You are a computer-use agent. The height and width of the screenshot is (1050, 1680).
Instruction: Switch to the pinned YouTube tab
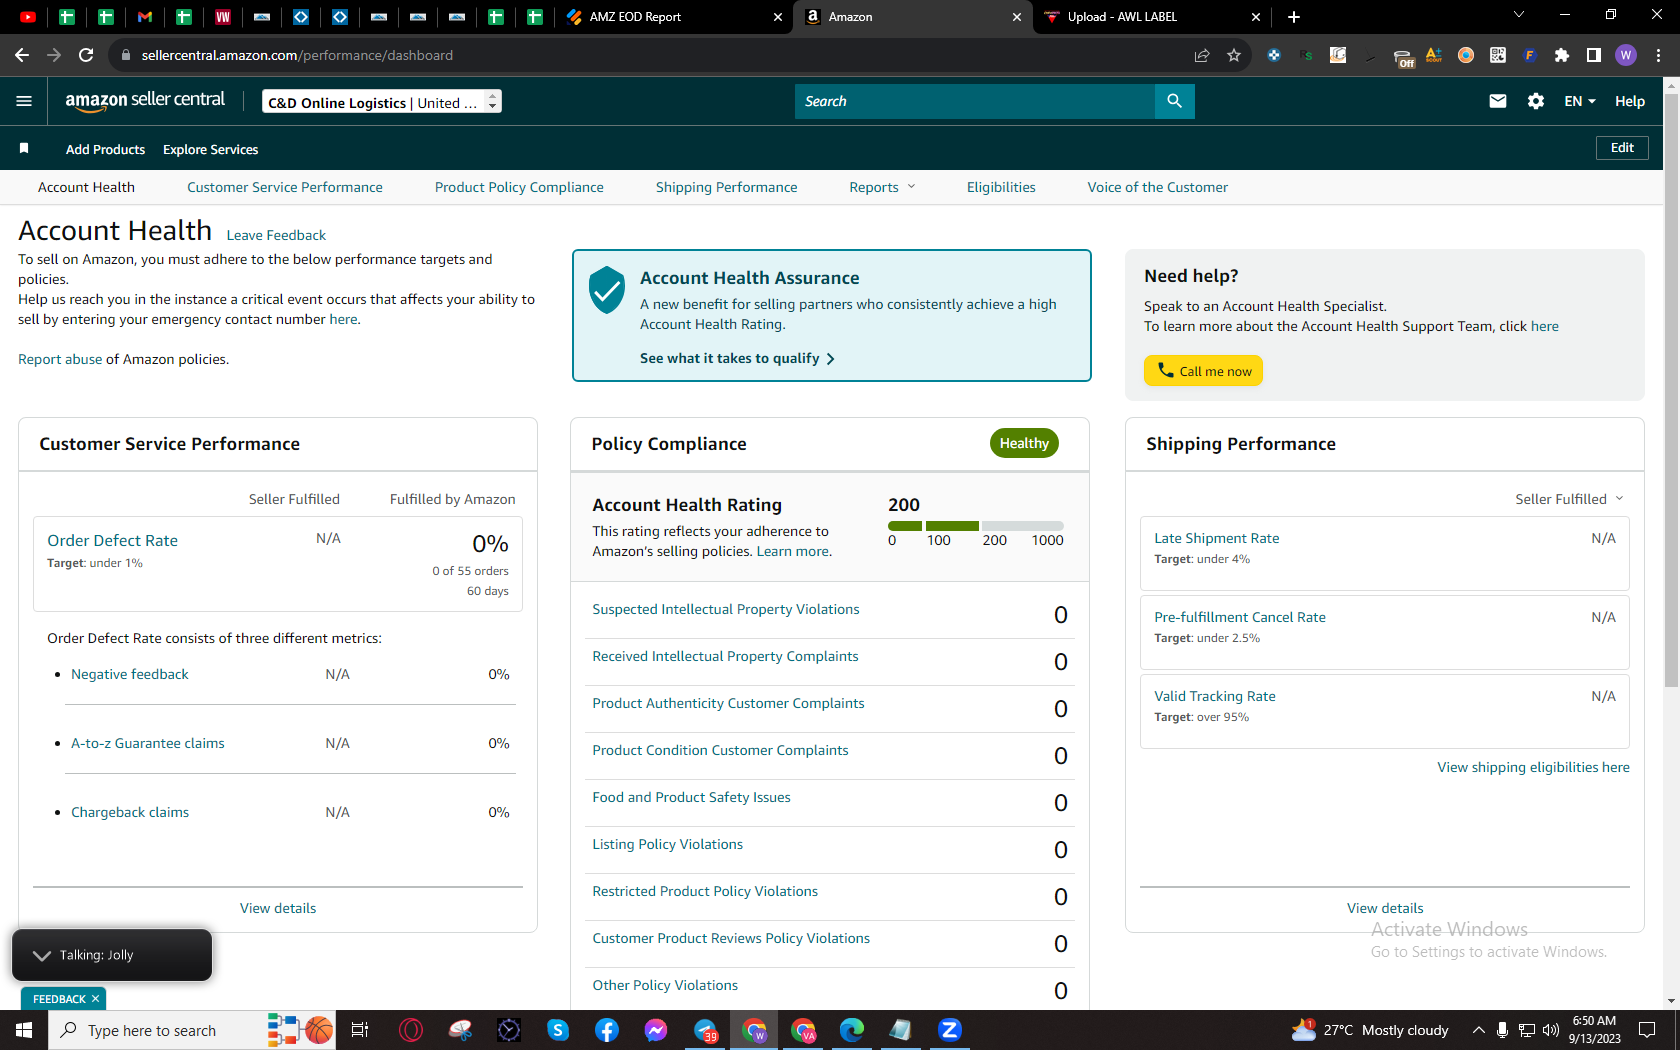(28, 17)
